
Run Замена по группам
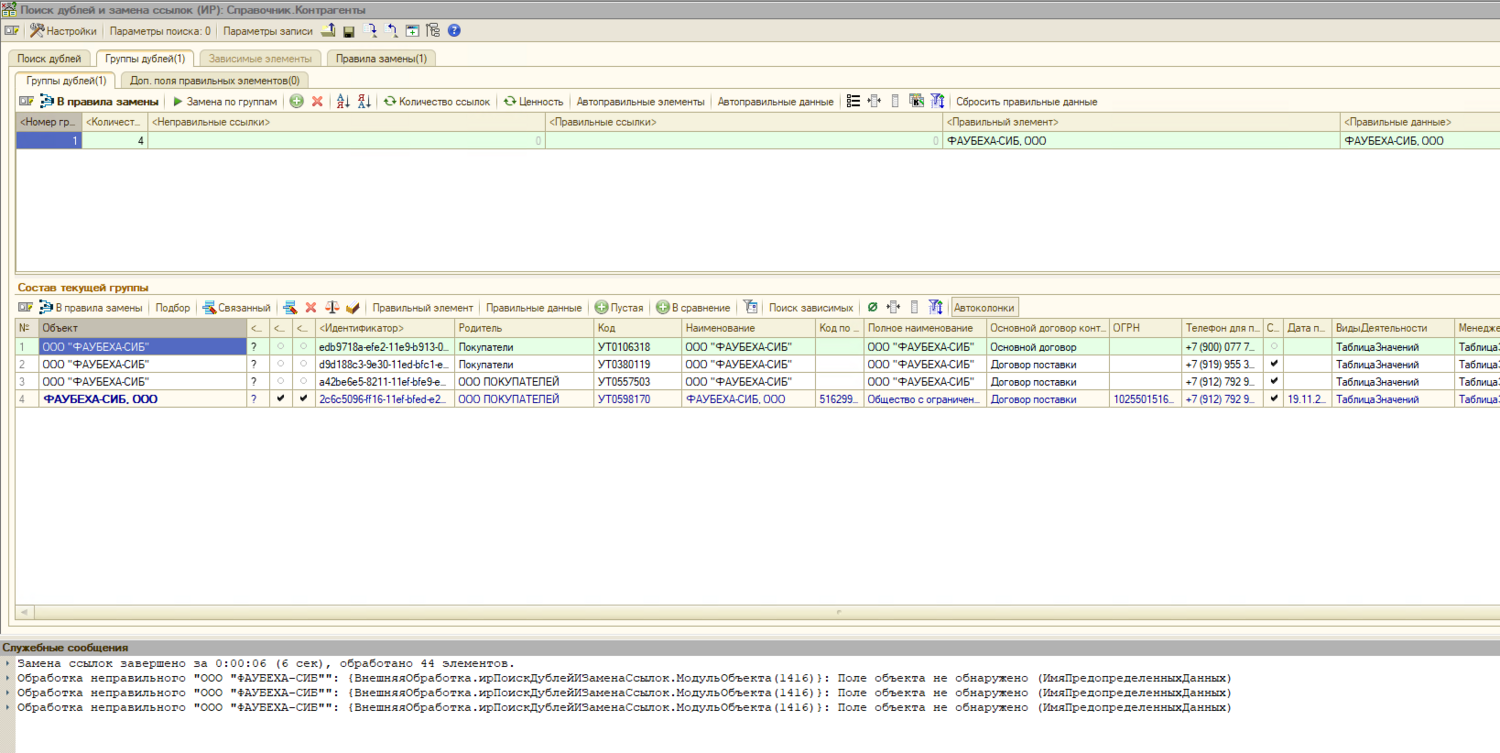coord(224,101)
